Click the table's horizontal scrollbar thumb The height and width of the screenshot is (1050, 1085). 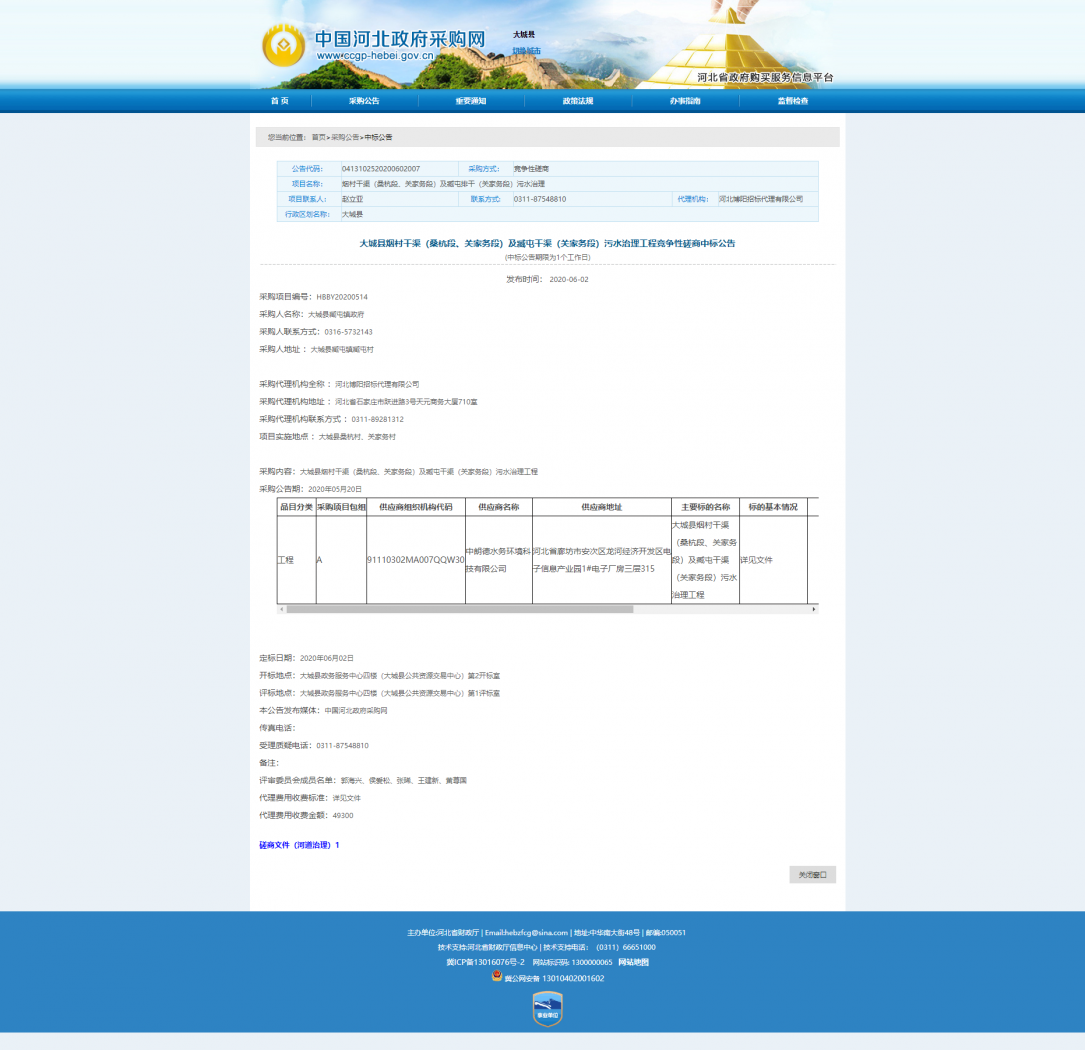[460, 609]
